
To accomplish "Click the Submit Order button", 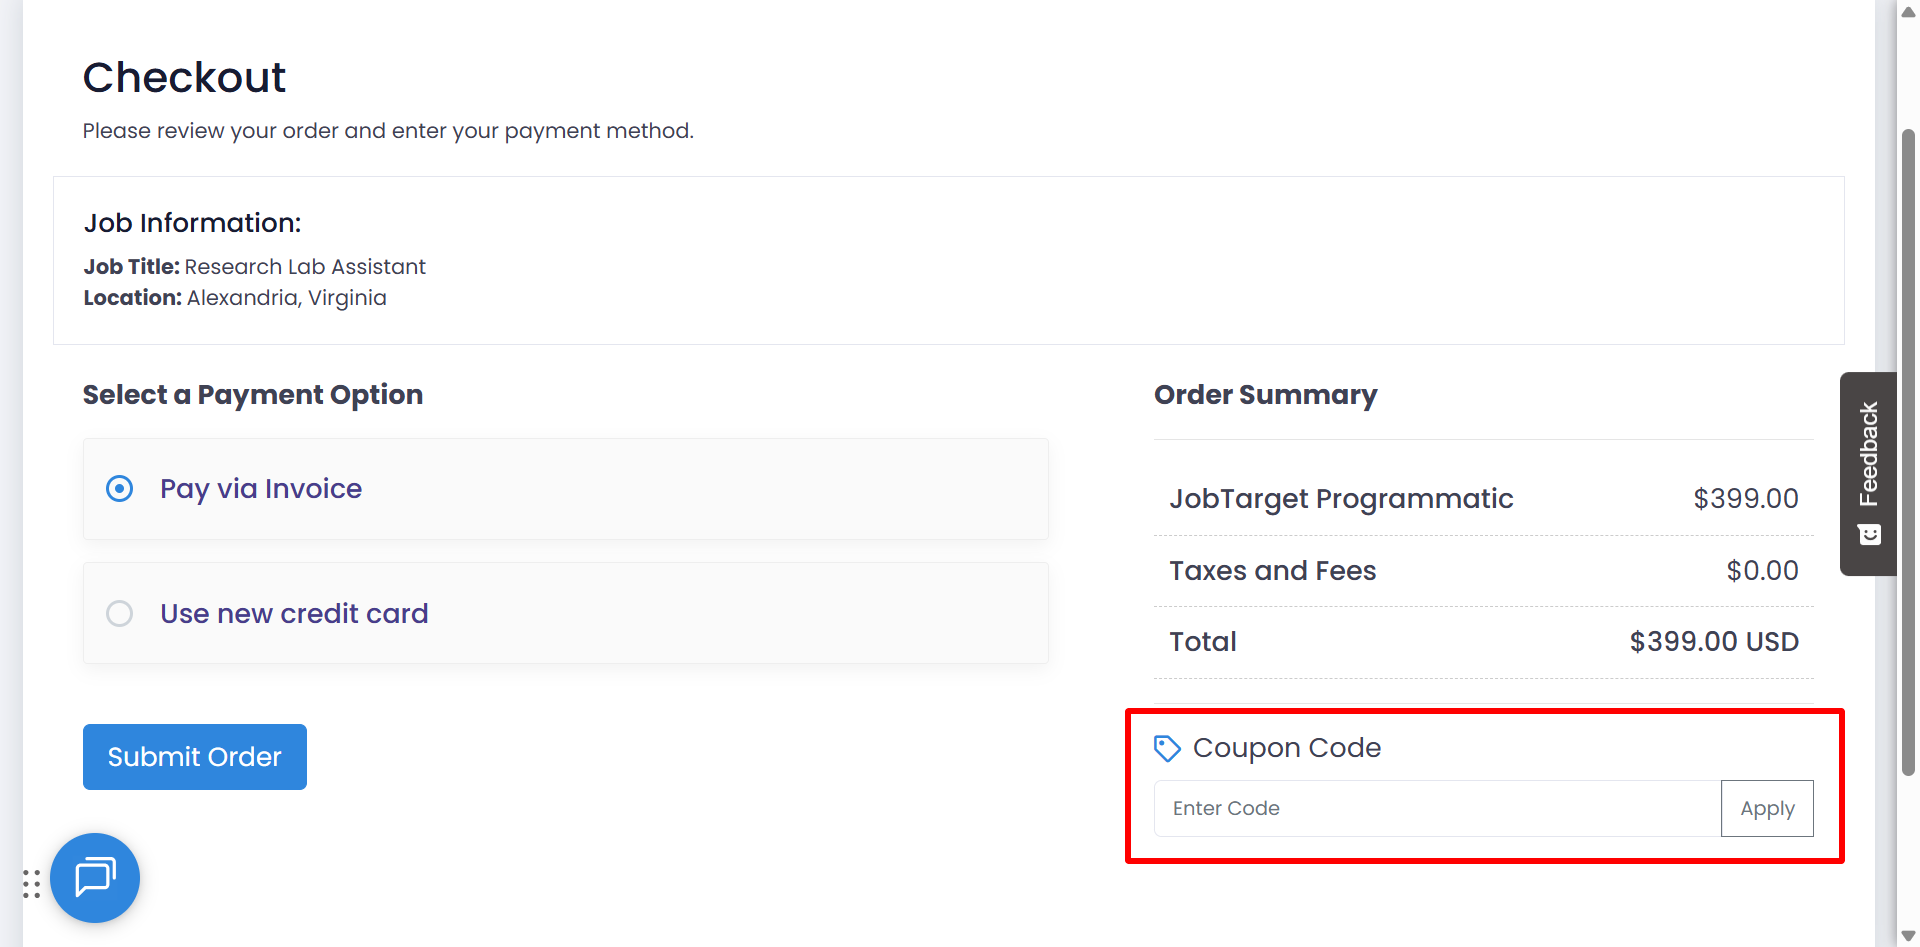I will [x=194, y=757].
